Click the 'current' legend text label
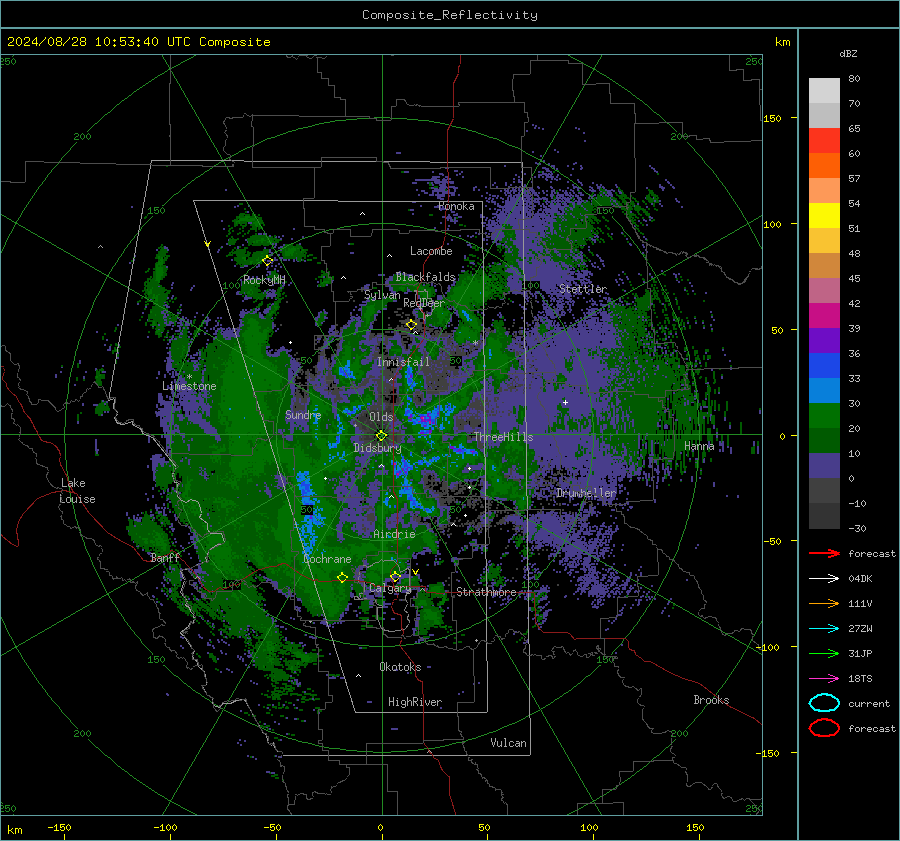The width and height of the screenshot is (900, 841). click(869, 703)
